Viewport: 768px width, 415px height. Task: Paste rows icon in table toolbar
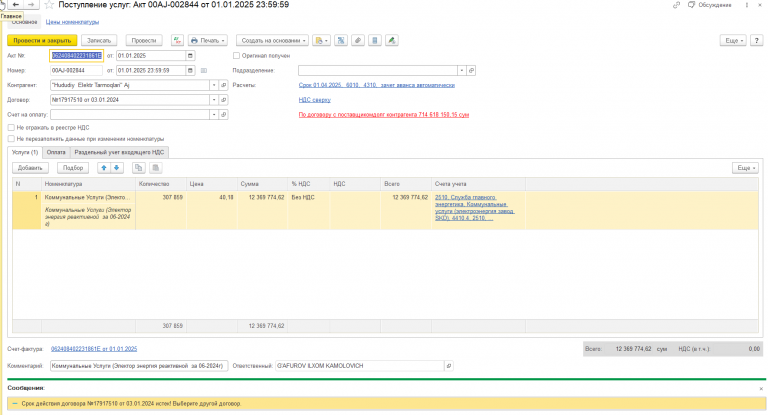(156, 168)
